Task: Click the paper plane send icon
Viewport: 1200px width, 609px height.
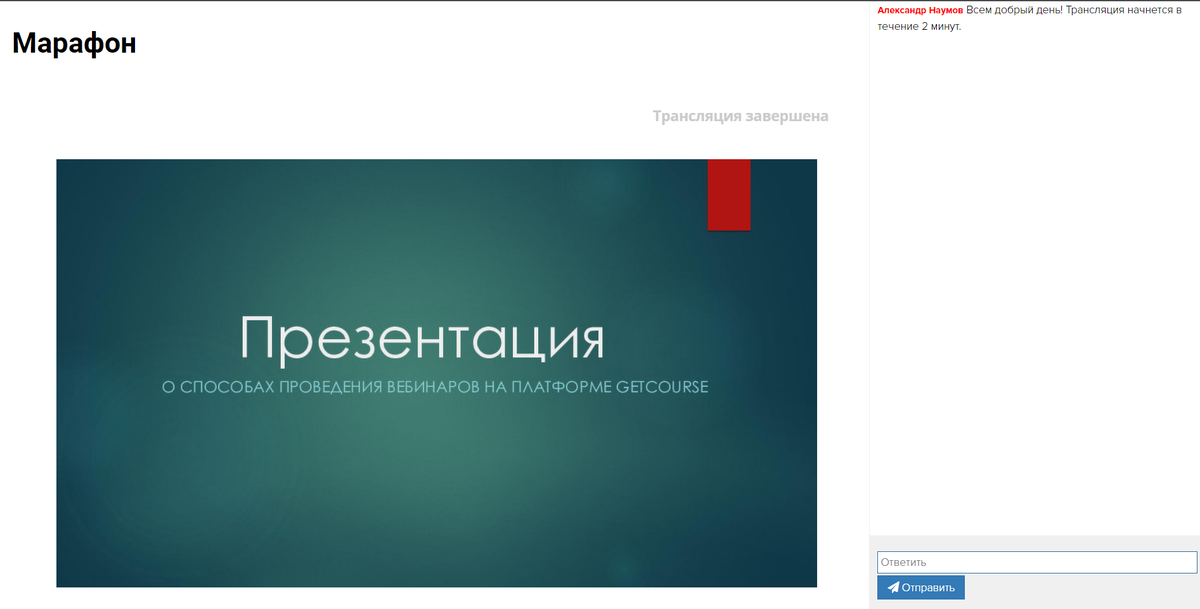Action: pyautogui.click(x=893, y=588)
